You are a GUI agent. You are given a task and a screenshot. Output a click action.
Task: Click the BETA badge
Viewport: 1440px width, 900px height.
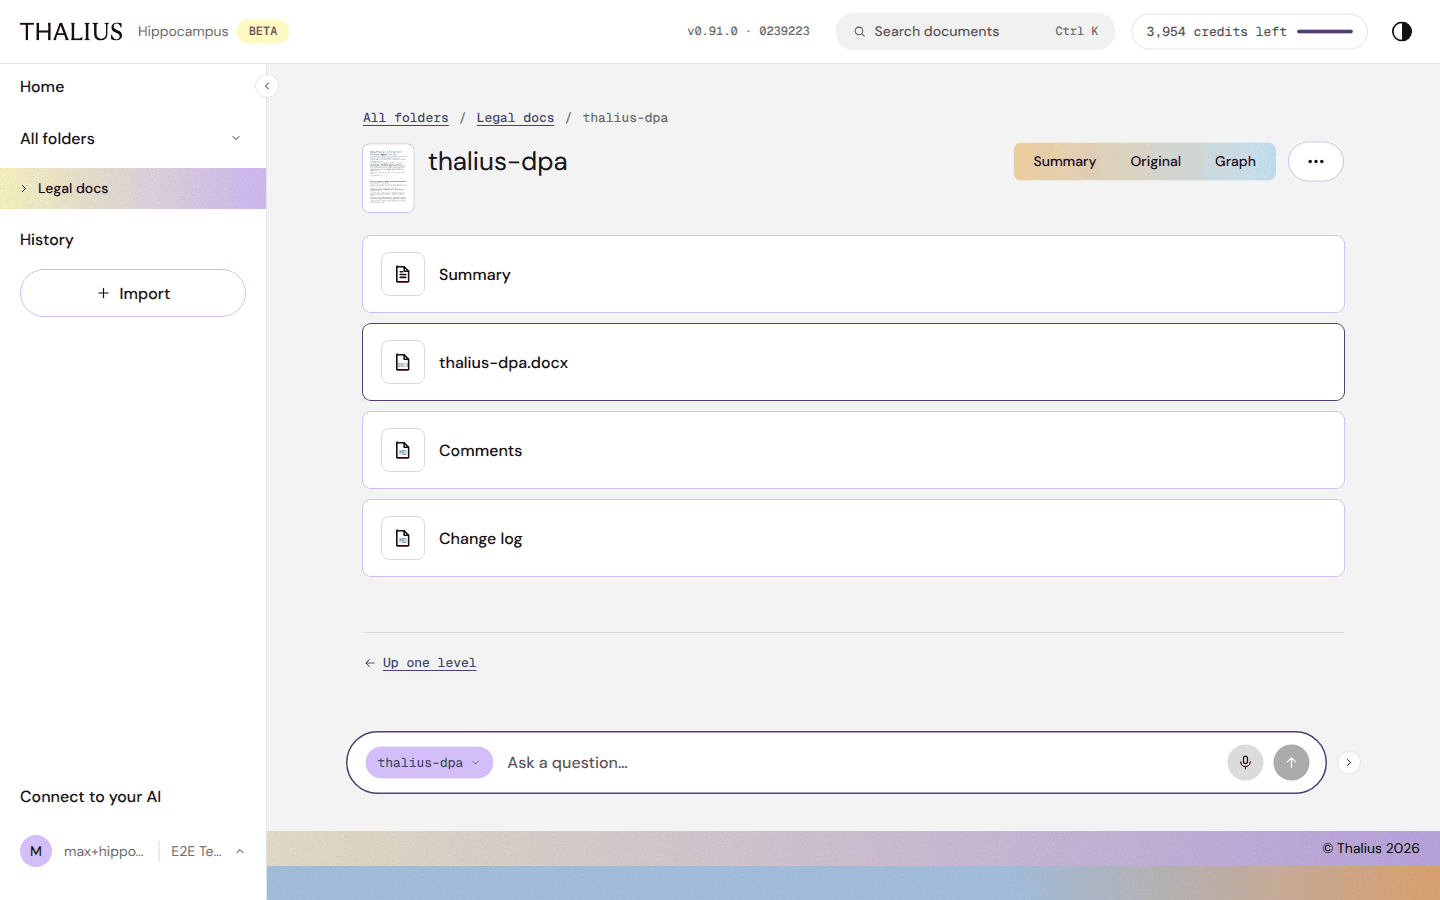[263, 31]
